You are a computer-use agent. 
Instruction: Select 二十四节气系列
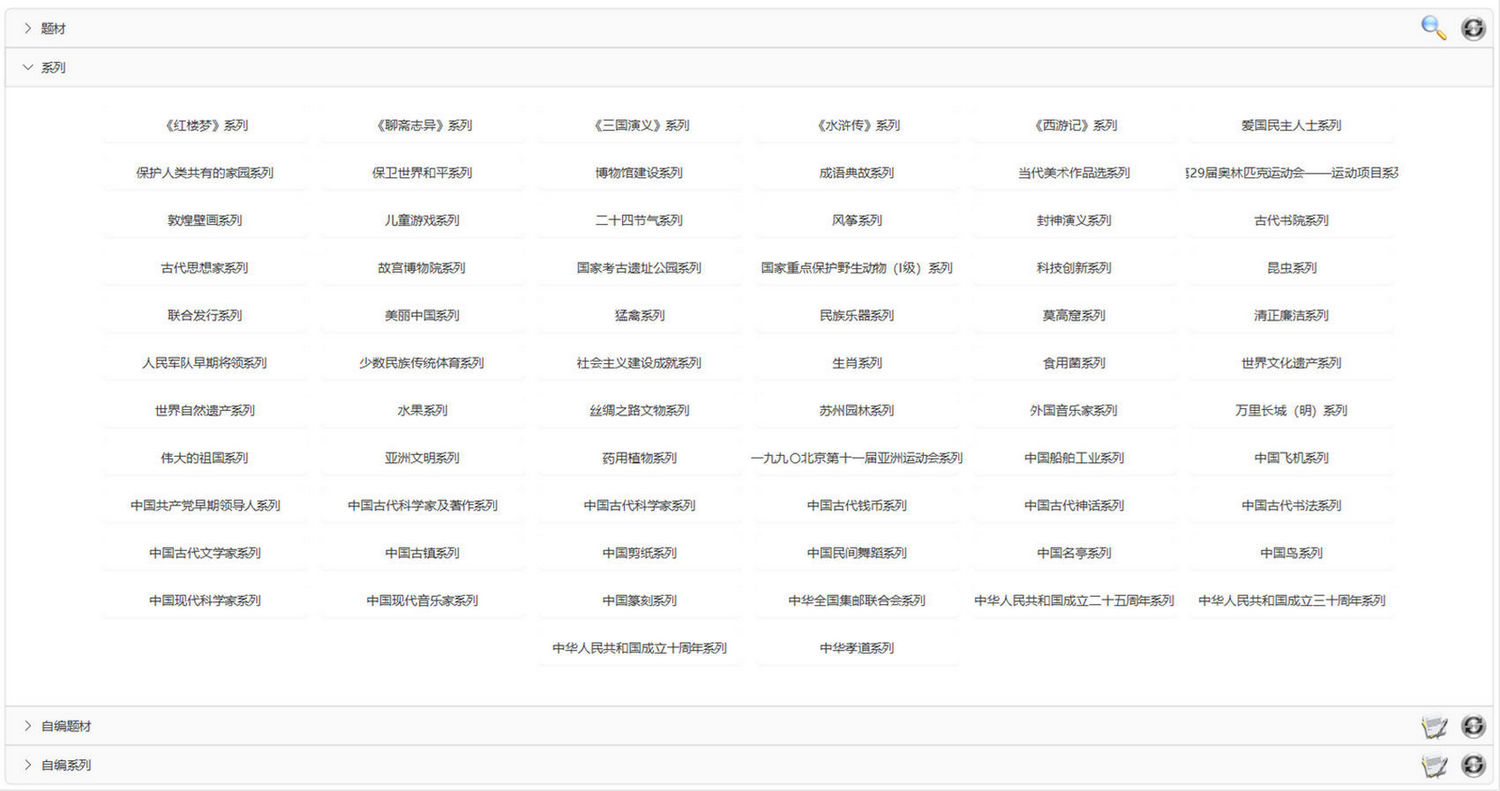point(639,221)
